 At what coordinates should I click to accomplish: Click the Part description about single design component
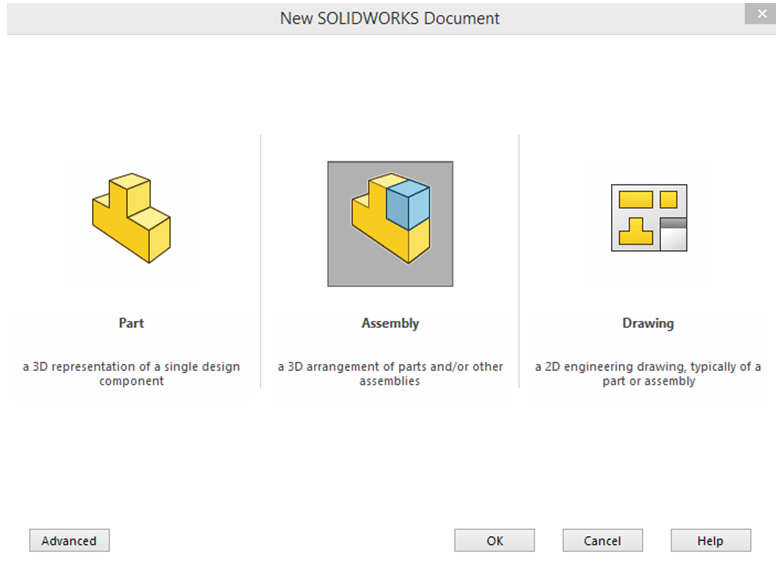click(131, 374)
